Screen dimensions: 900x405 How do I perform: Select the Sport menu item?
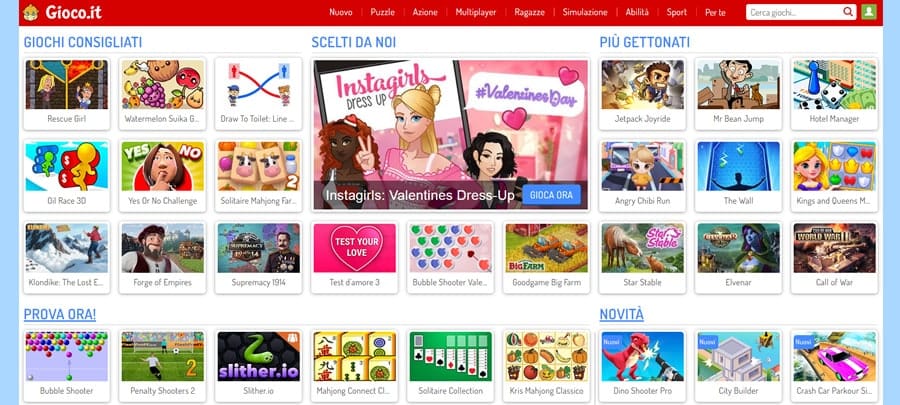click(x=677, y=12)
